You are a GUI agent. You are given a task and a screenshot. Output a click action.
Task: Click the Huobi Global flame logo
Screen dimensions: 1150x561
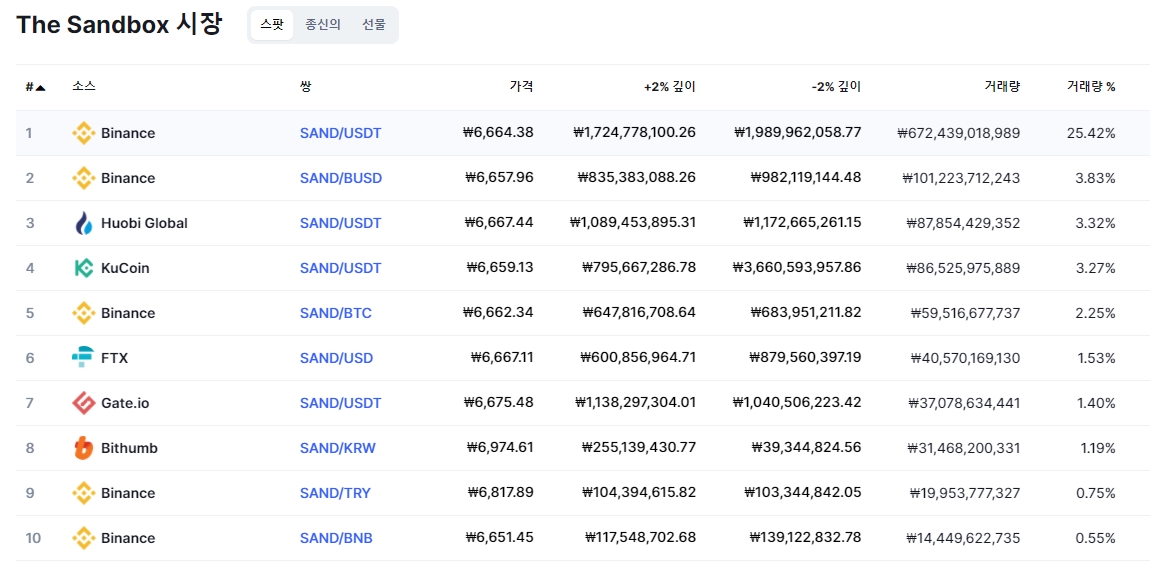(84, 223)
